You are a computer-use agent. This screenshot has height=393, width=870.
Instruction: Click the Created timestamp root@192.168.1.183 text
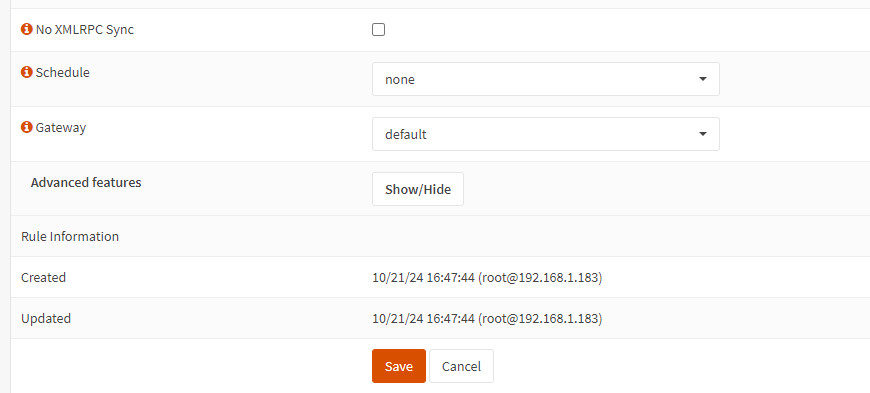coord(487,277)
